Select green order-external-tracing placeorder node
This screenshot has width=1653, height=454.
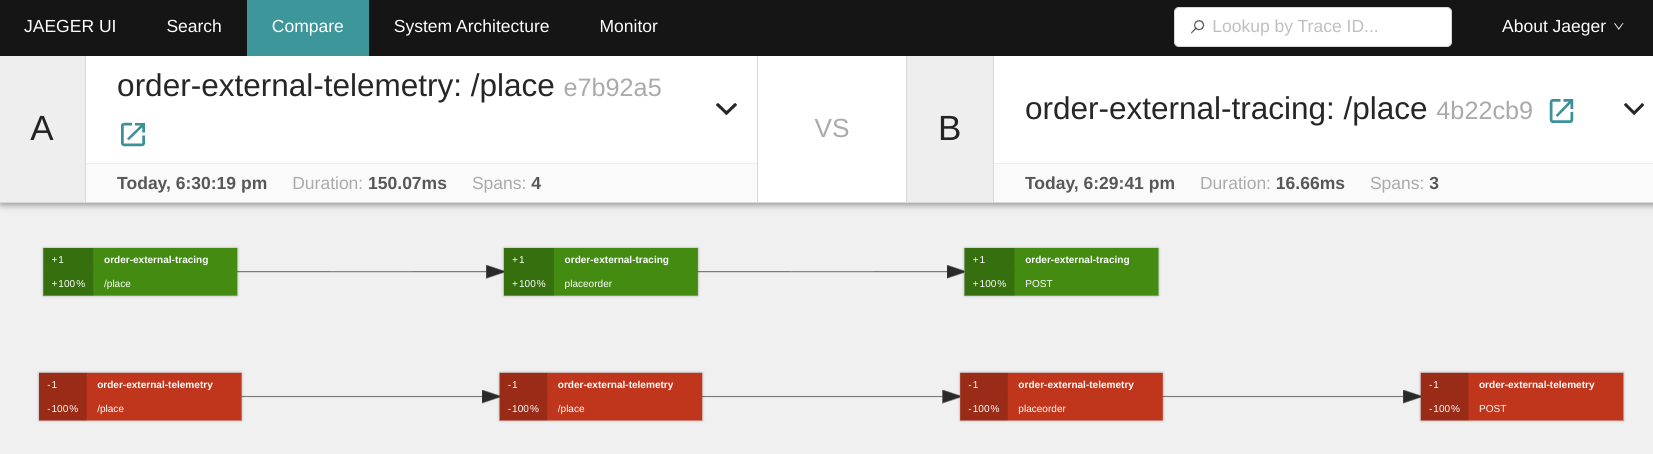[x=600, y=272]
